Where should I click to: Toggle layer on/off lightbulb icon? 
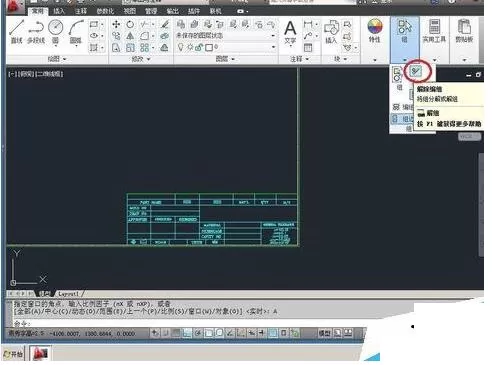click(181, 47)
